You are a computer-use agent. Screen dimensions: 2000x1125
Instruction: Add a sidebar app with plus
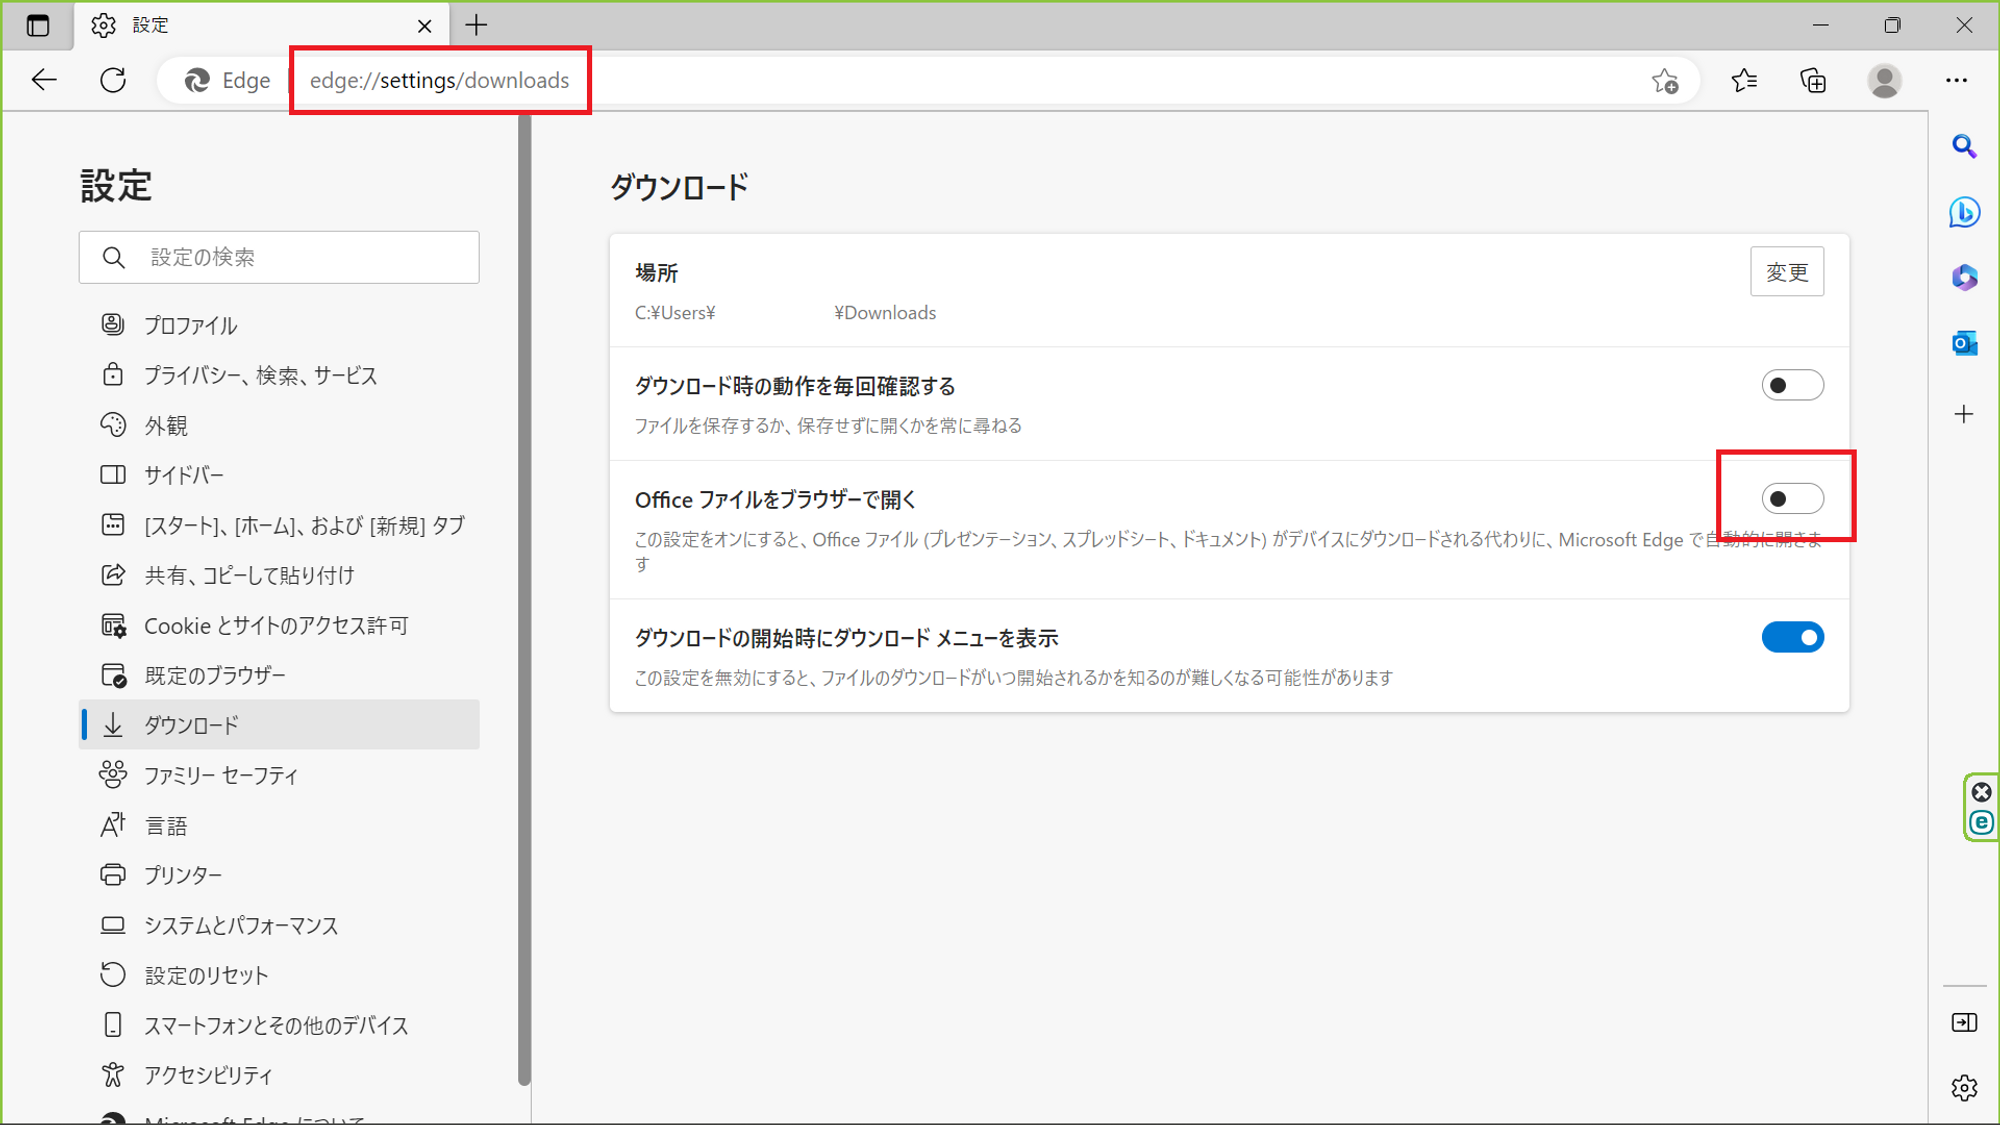pyautogui.click(x=1964, y=414)
